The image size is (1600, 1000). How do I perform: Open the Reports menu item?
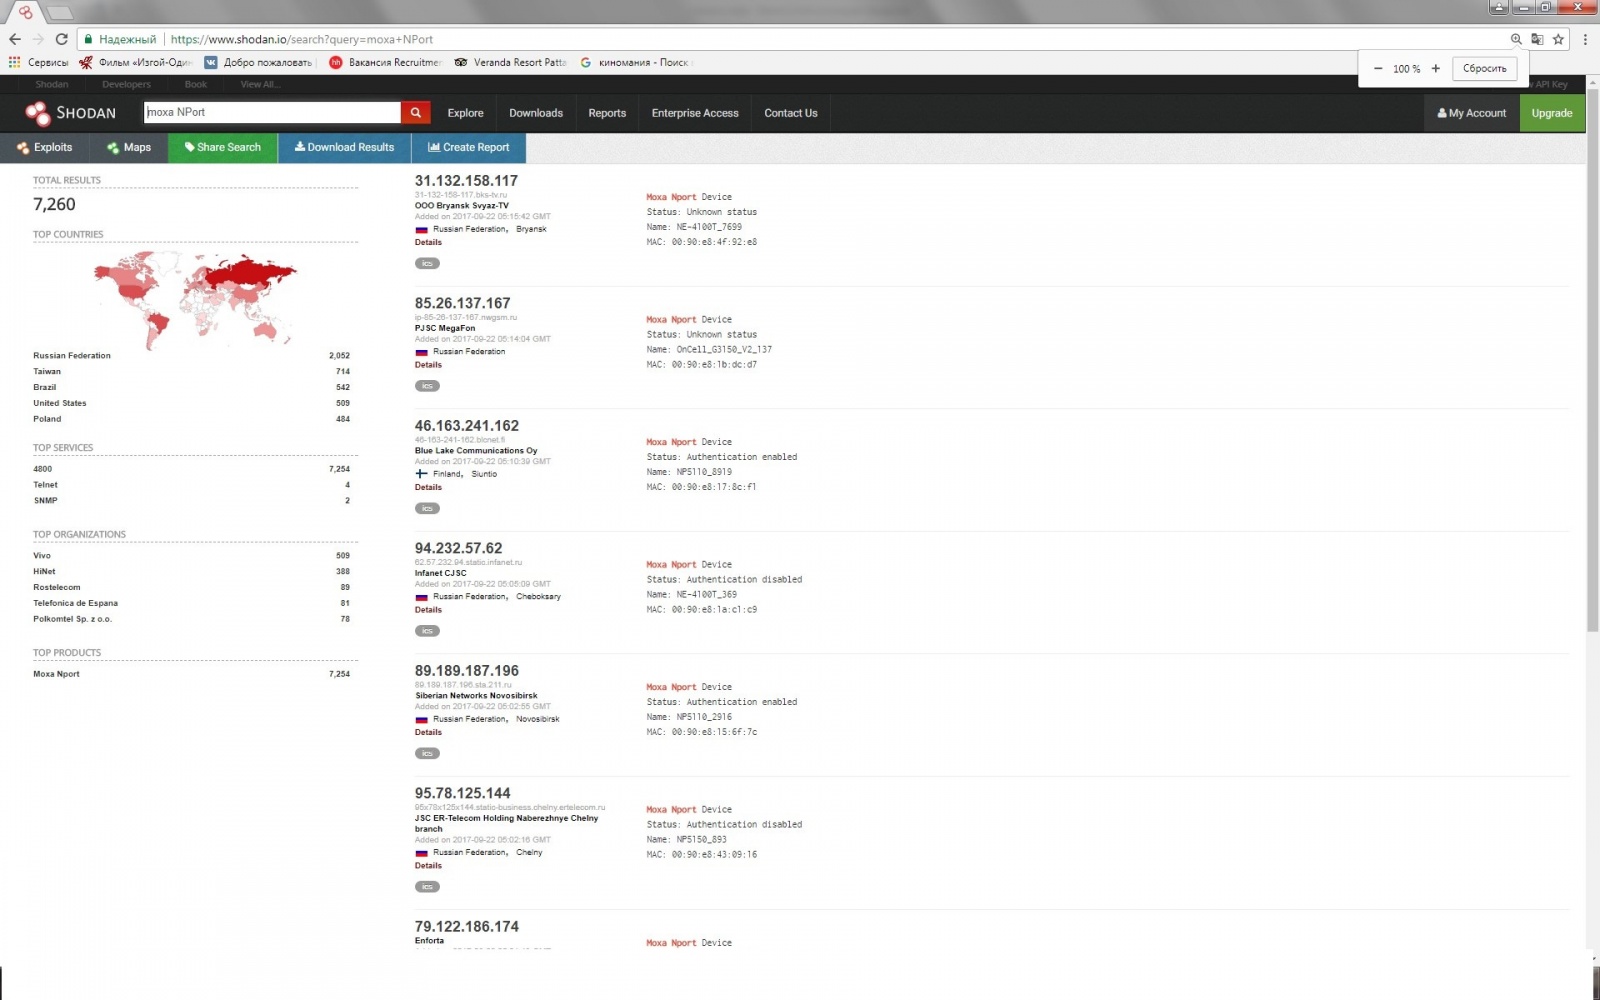[x=607, y=113]
